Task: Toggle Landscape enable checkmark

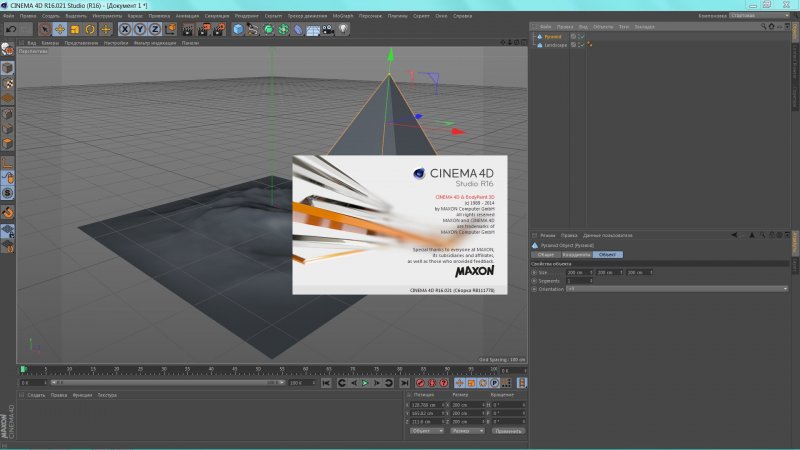Action: [582, 45]
